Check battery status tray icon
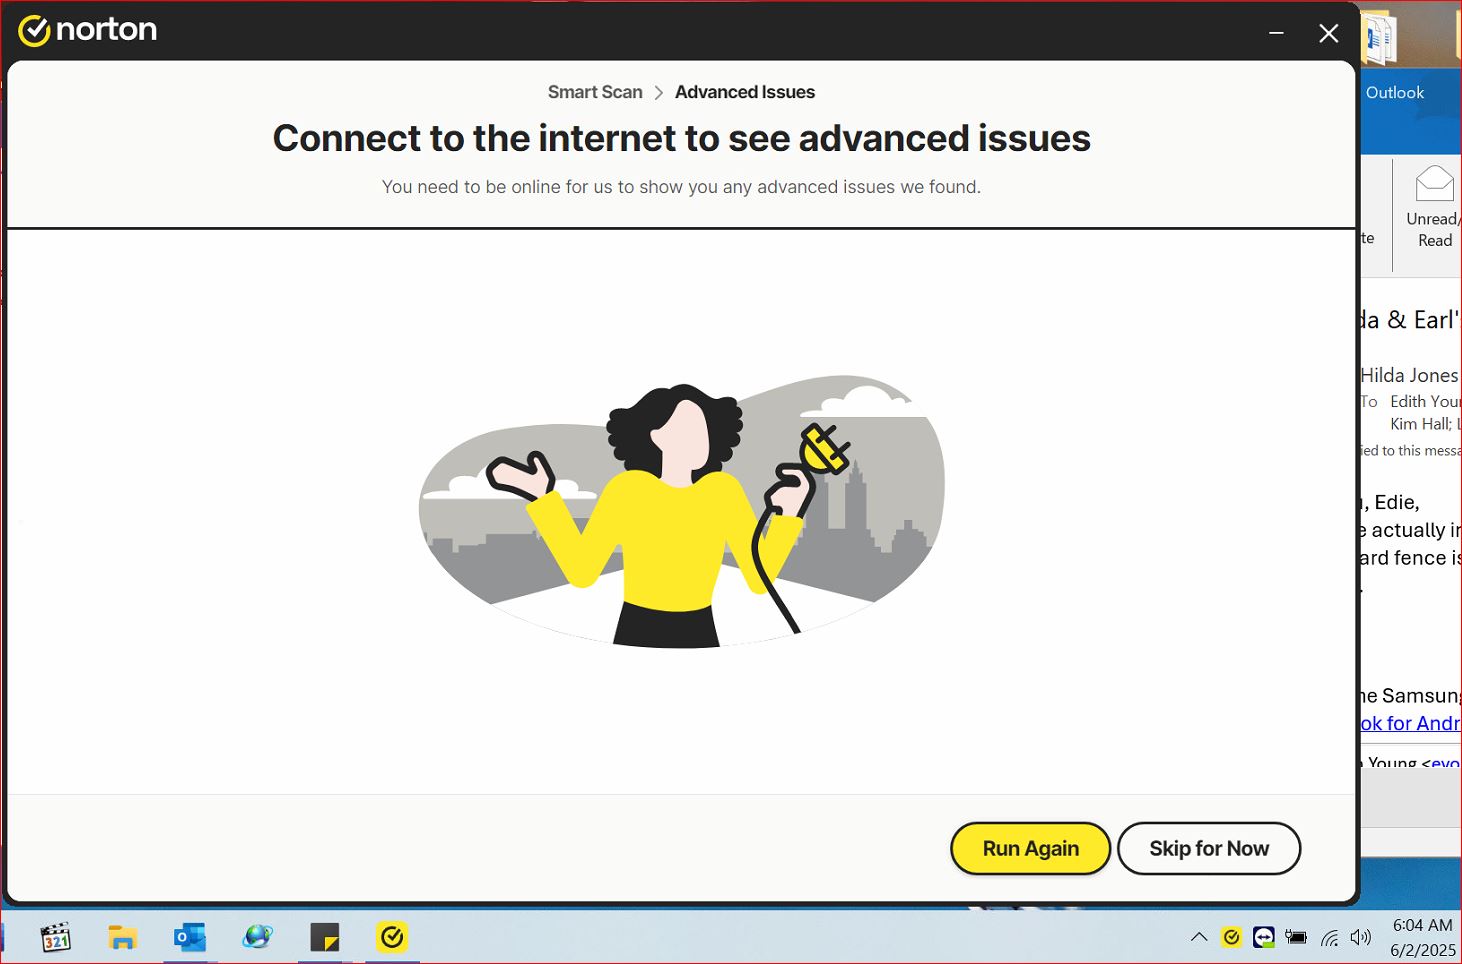Image resolution: width=1462 pixels, height=964 pixels. (x=1296, y=937)
